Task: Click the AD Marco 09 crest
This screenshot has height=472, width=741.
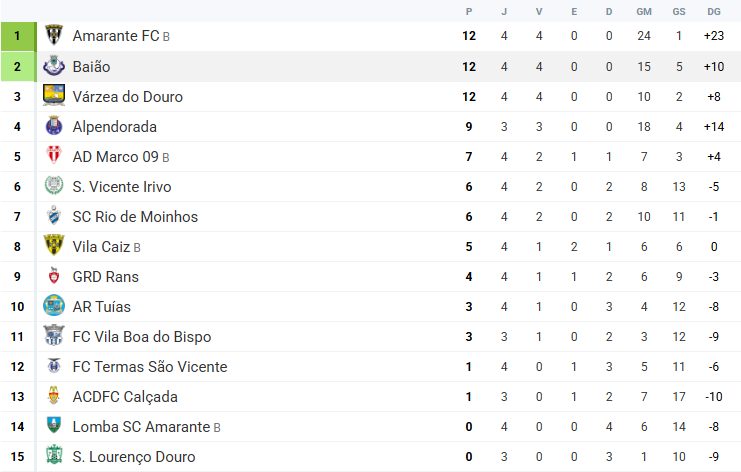Action: coord(54,156)
